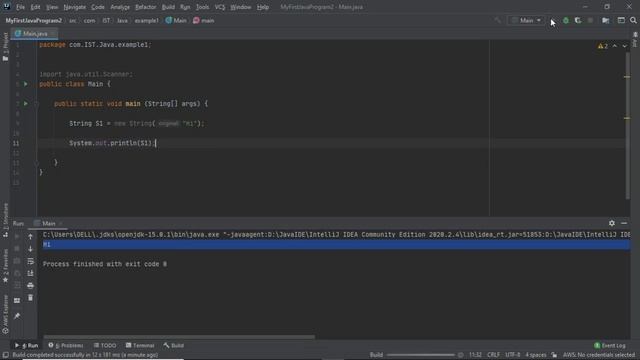
Task: Open the Terminal tool window button
Action: (x=140, y=345)
